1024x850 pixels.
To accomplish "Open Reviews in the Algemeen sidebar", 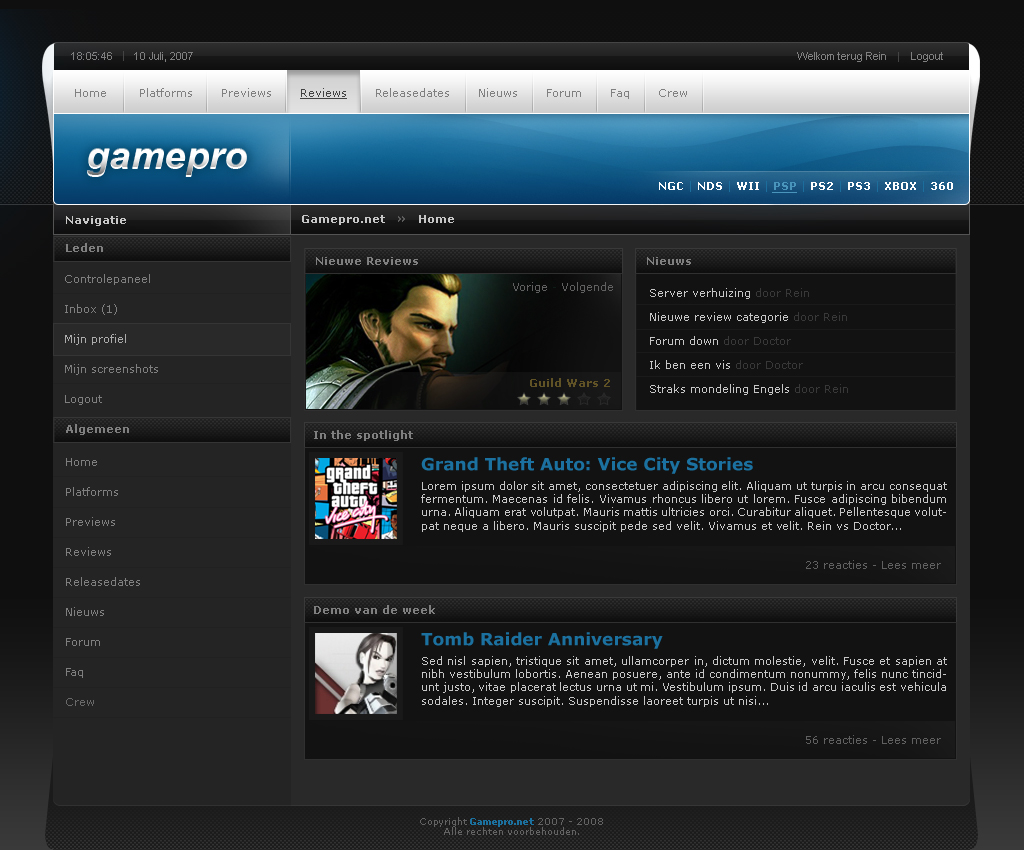I will click(172, 552).
